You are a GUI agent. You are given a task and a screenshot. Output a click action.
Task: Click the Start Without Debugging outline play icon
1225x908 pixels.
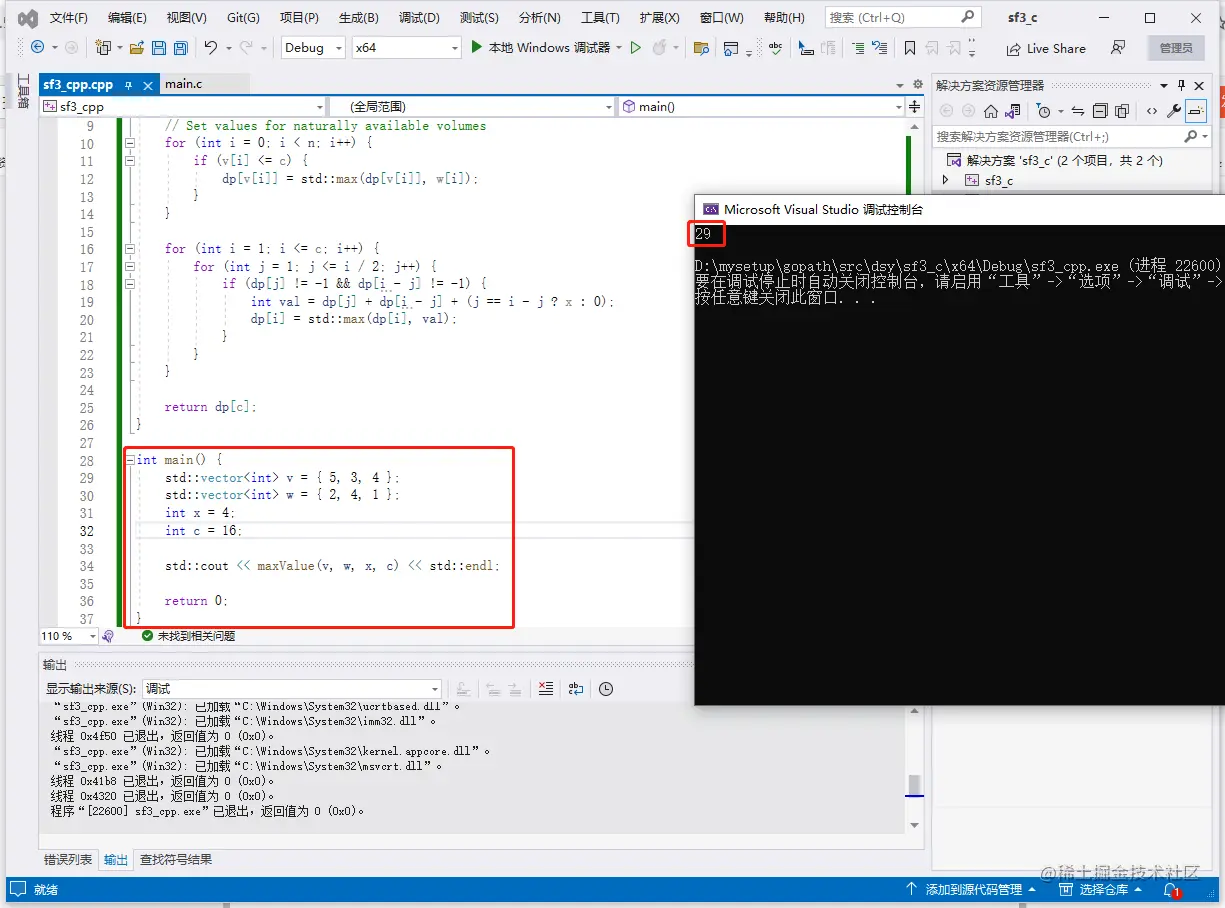(x=635, y=48)
